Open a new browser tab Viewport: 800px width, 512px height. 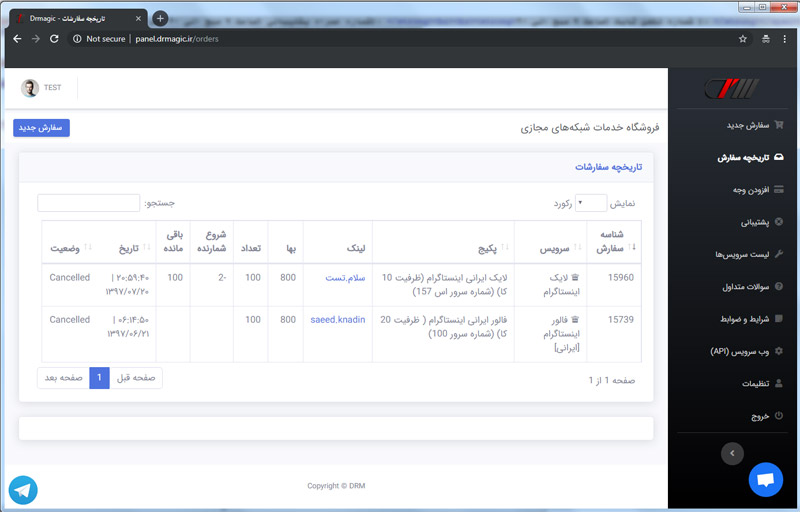160,18
